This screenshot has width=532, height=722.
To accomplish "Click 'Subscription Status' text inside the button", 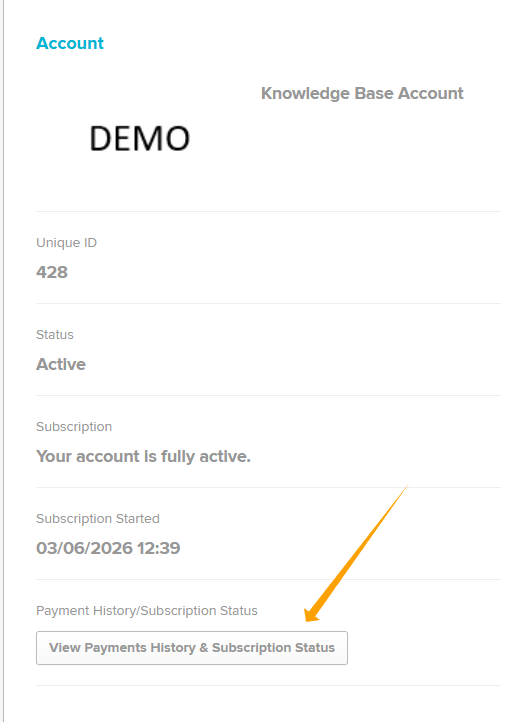I will click(273, 647).
